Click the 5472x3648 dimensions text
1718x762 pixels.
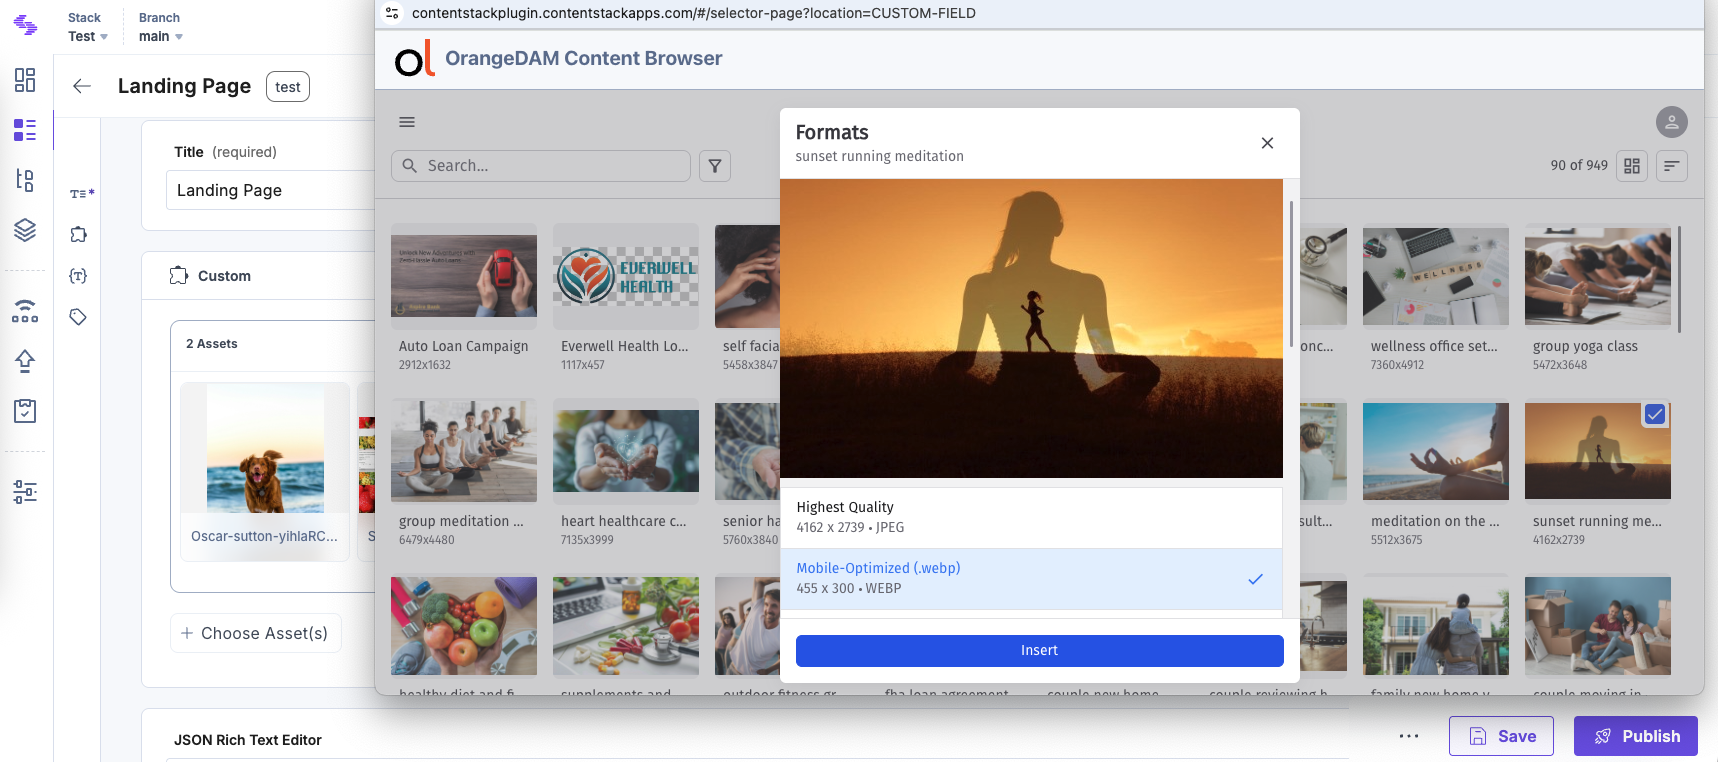[1560, 365]
